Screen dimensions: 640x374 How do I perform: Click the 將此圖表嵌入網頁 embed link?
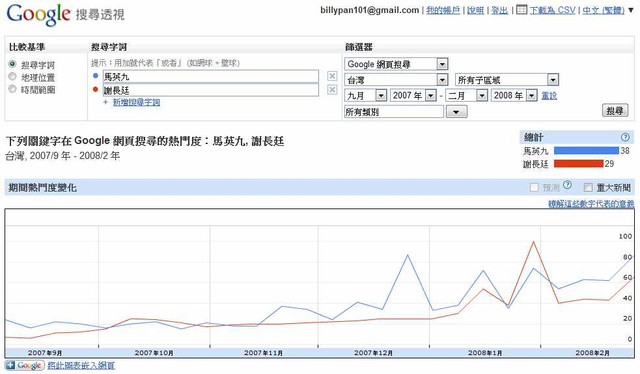point(81,365)
